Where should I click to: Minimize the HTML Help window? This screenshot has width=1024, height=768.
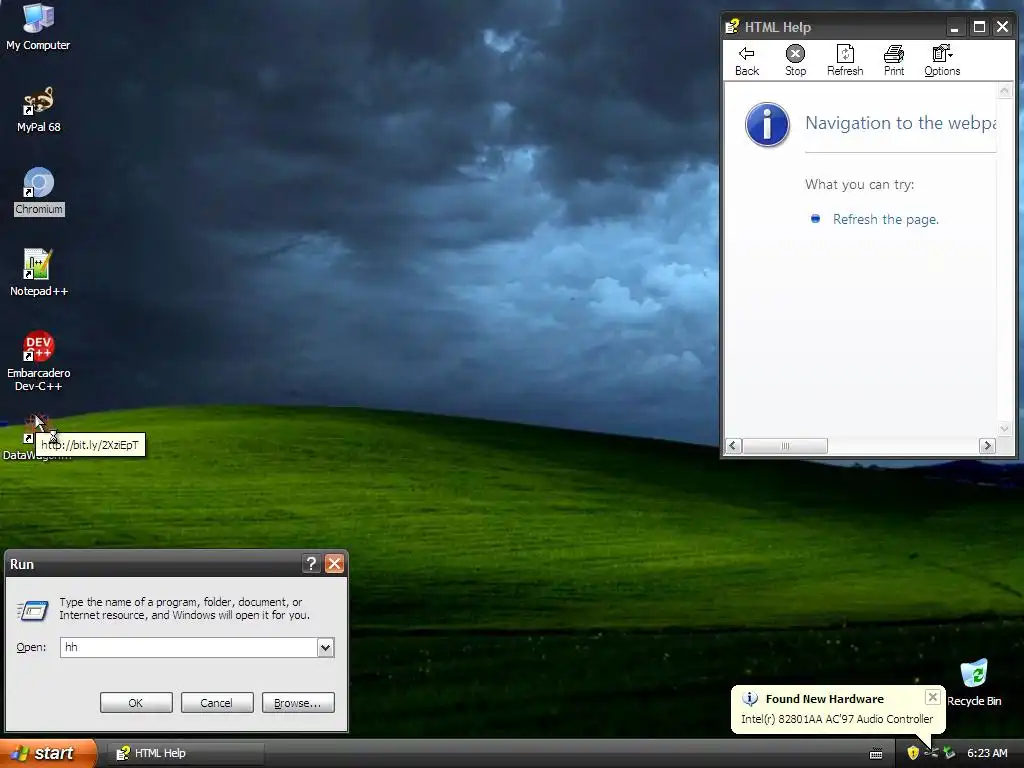pos(955,27)
